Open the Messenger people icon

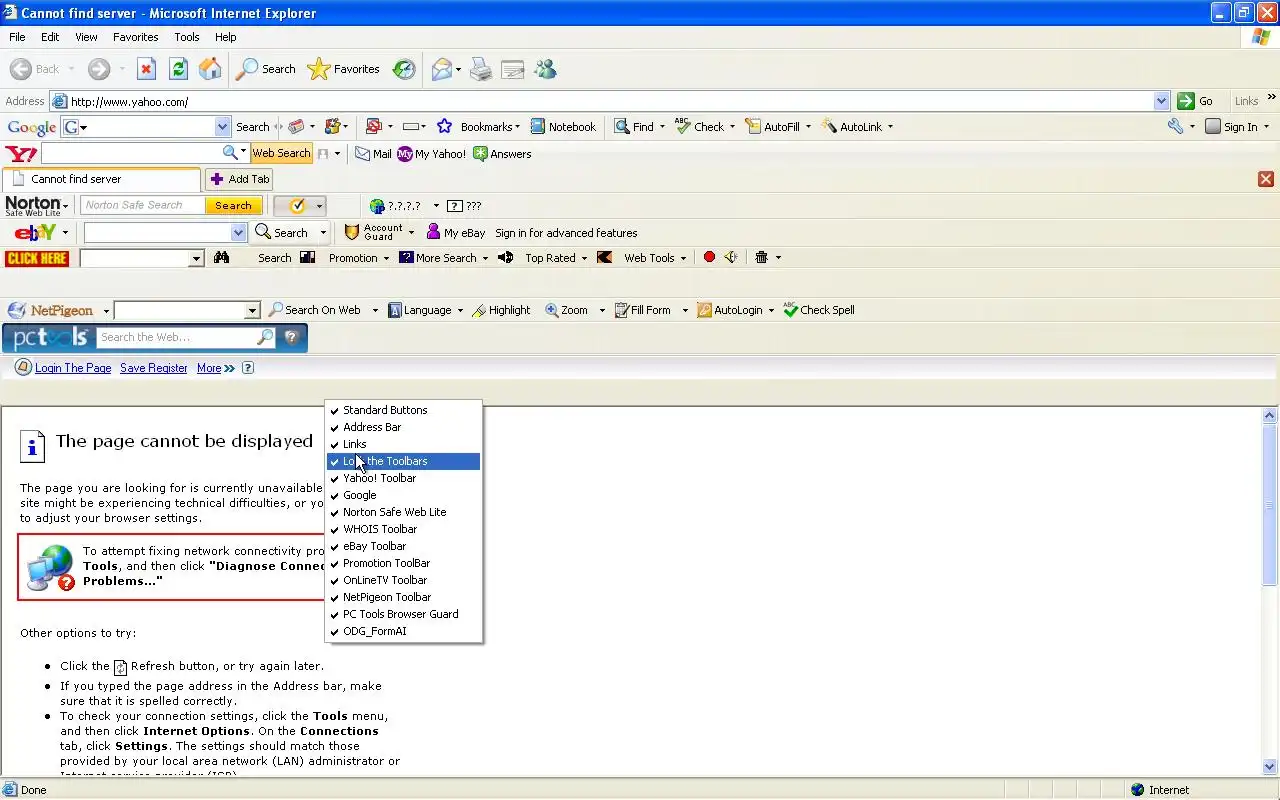coord(545,69)
